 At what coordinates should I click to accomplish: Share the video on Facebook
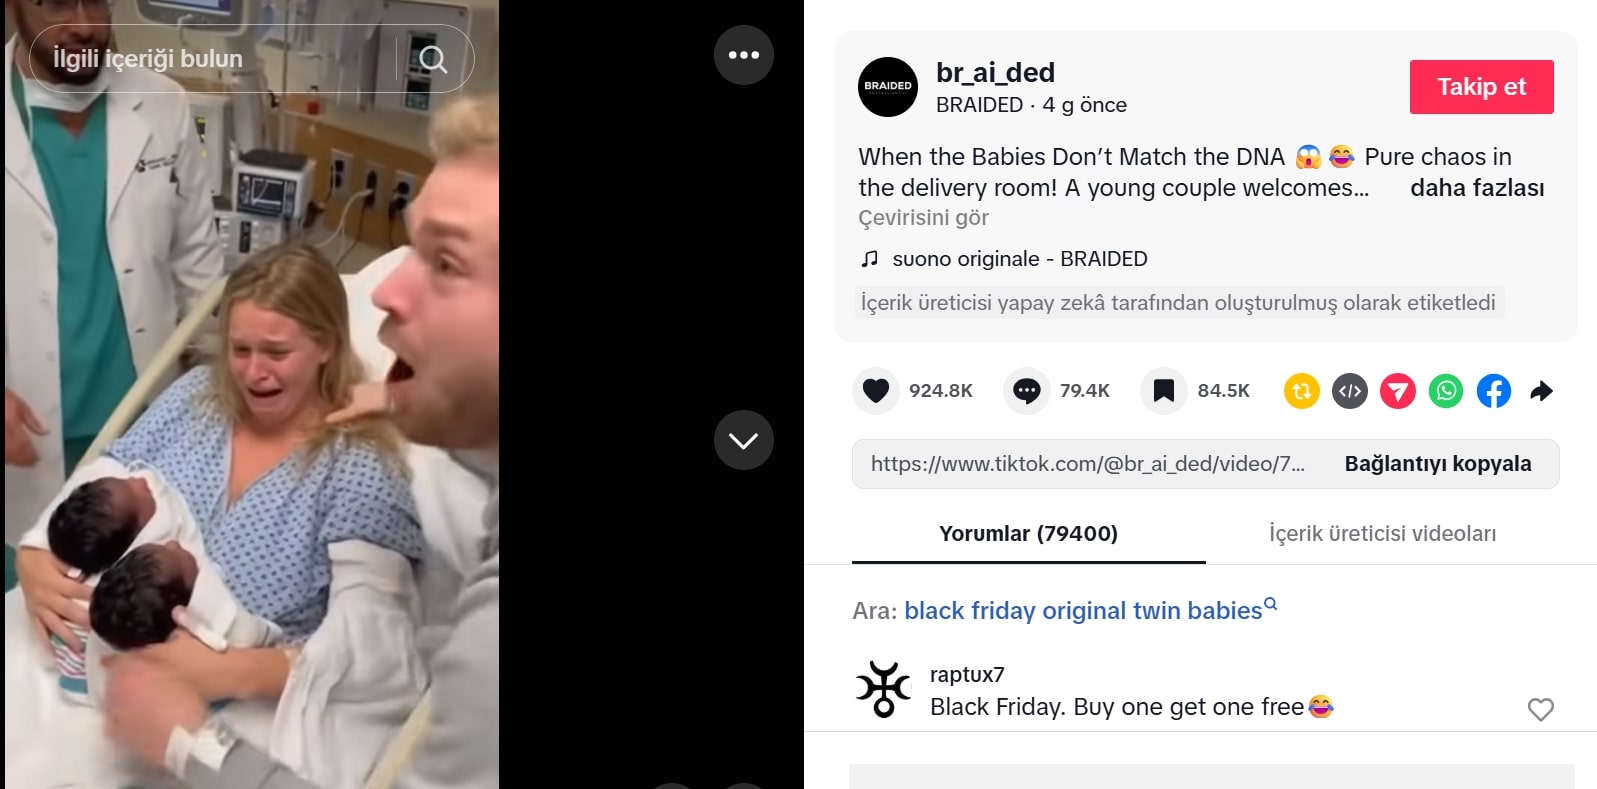[x=1494, y=391]
